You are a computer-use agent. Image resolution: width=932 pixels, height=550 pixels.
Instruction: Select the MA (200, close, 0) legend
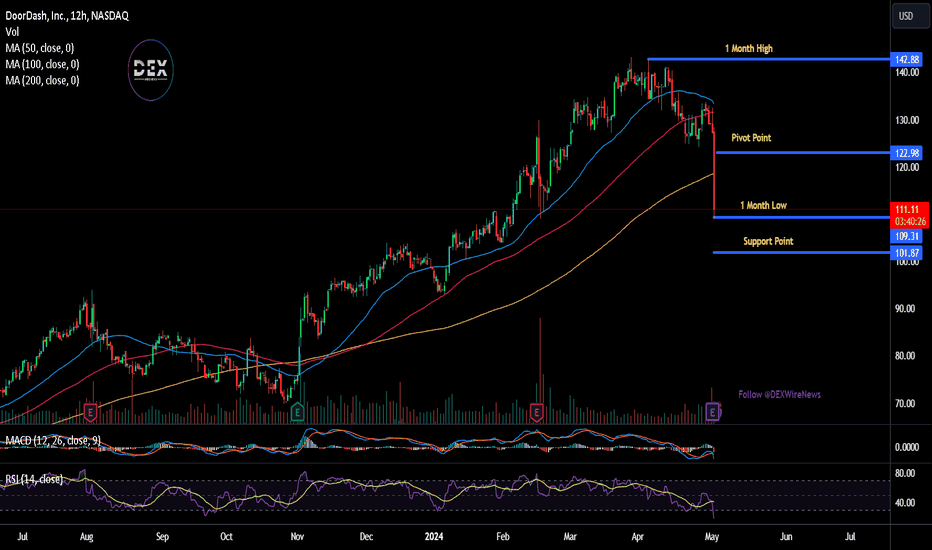tap(42, 80)
